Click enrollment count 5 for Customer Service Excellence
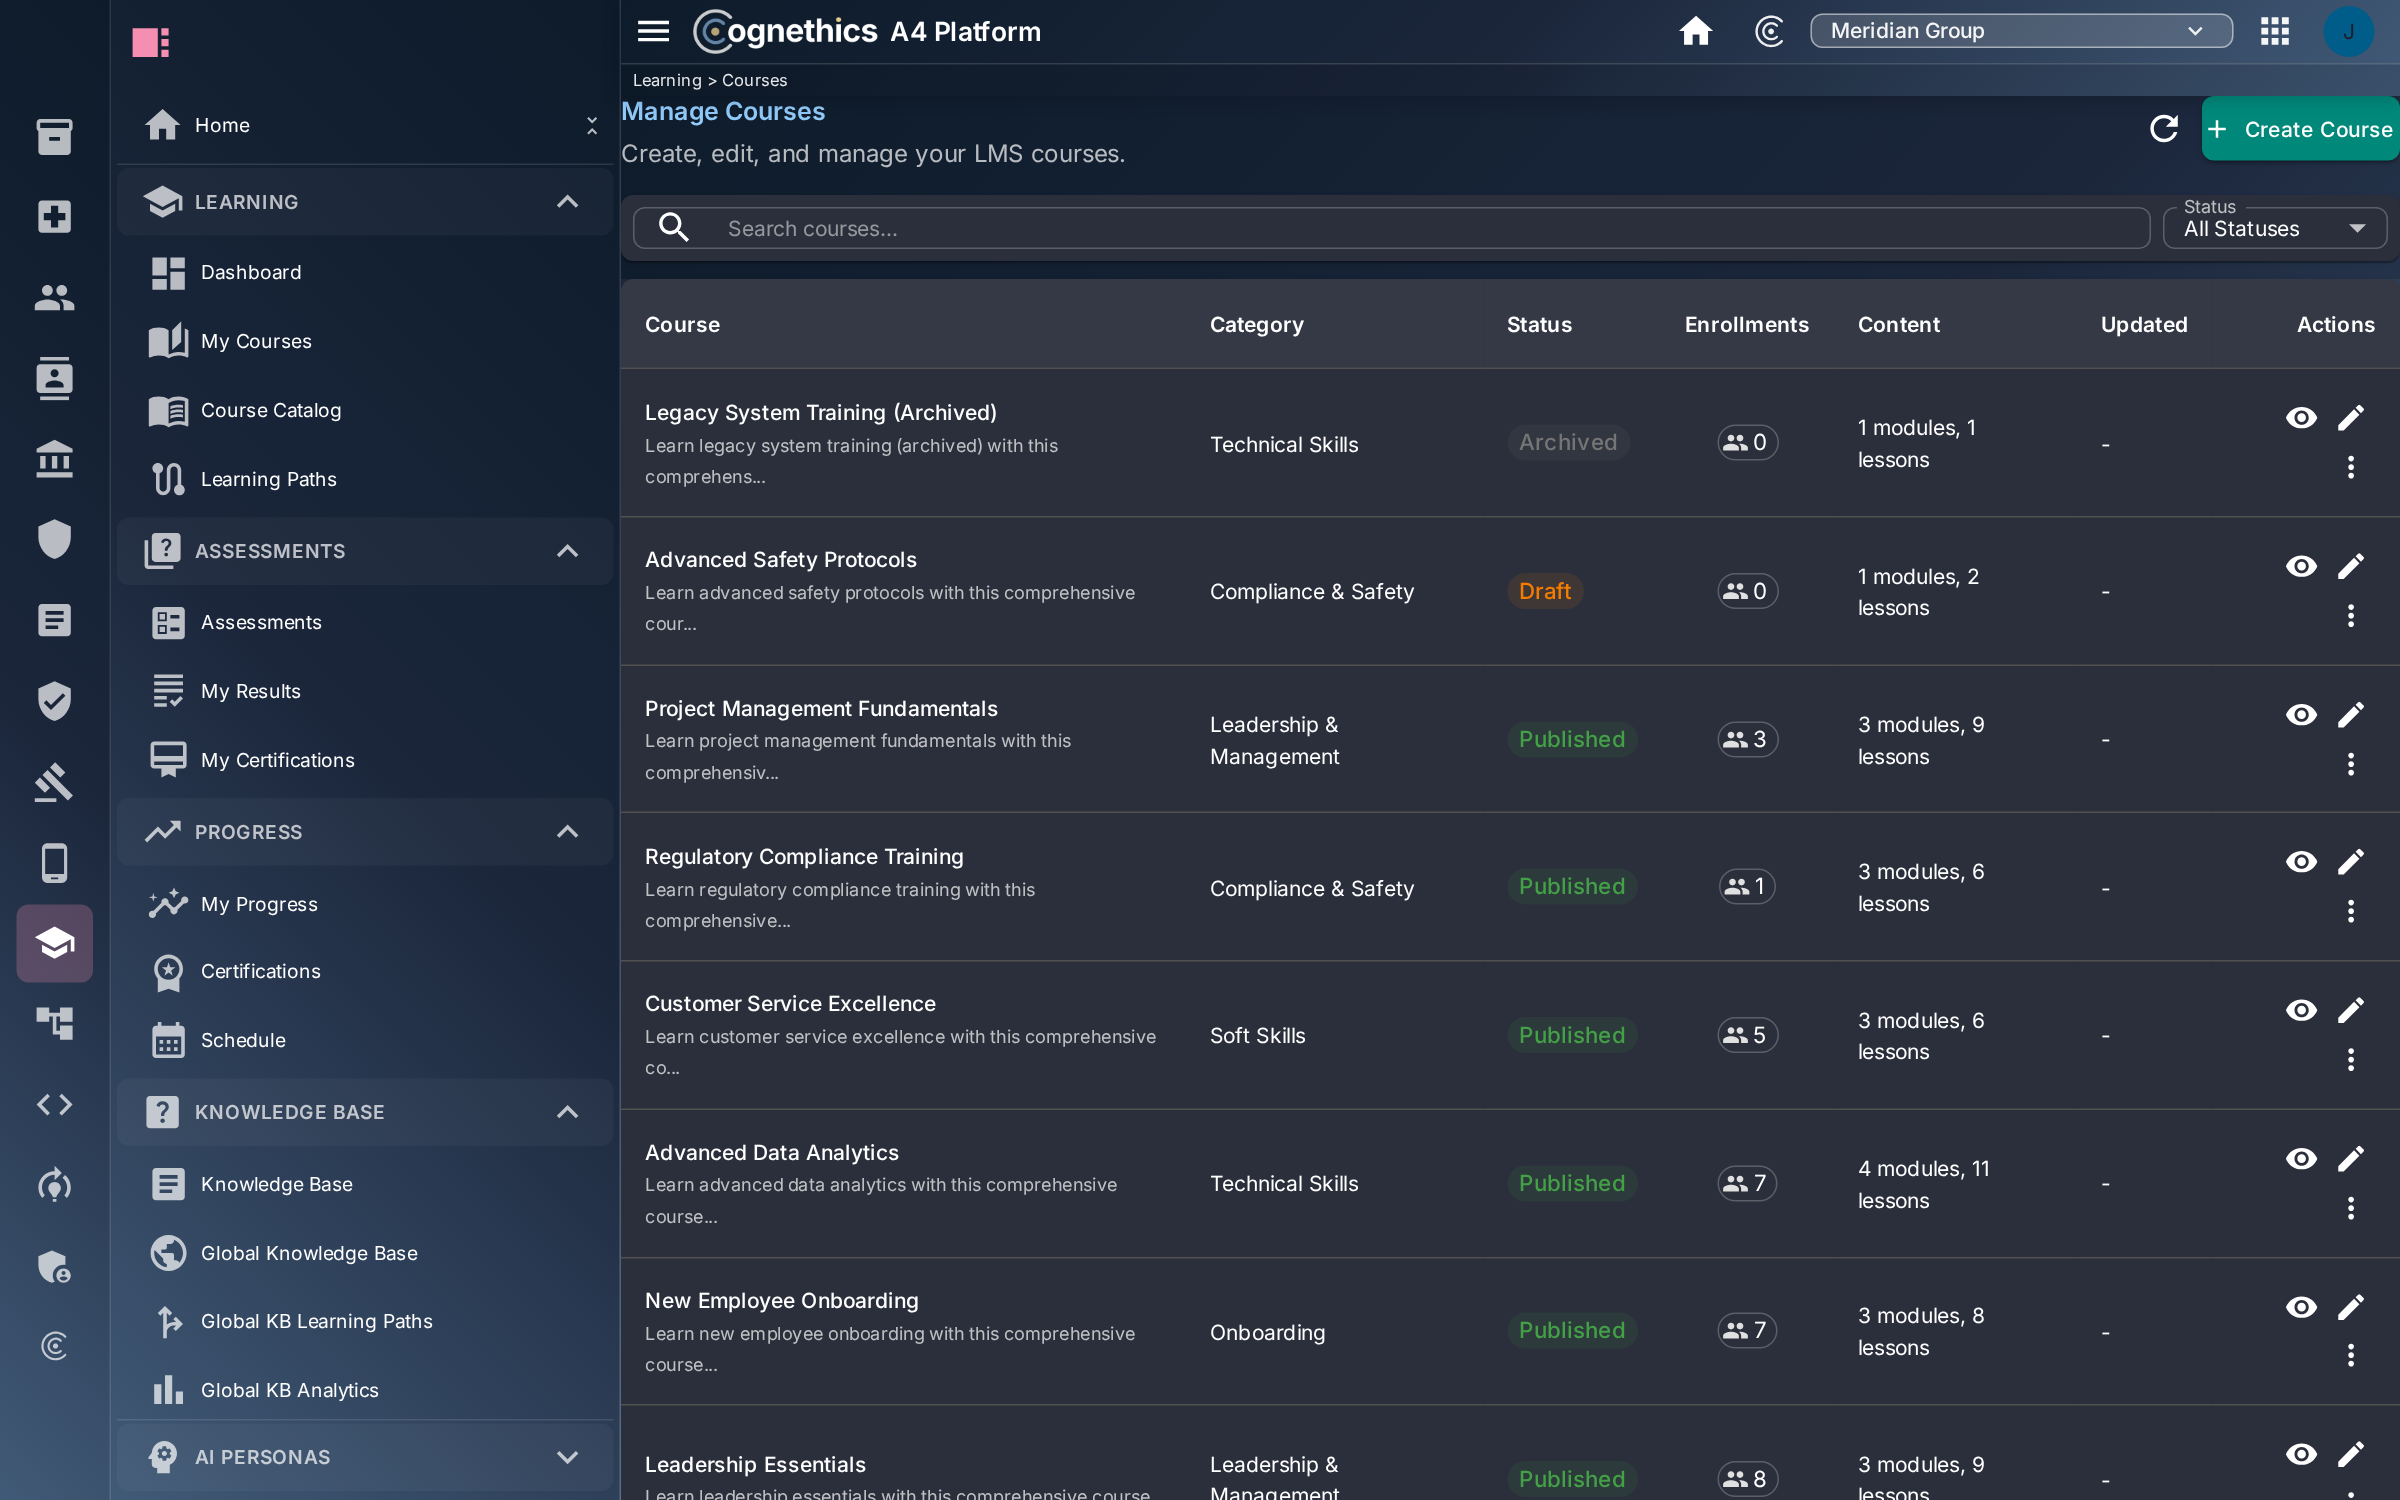The image size is (2400, 1500). pos(1747,1035)
